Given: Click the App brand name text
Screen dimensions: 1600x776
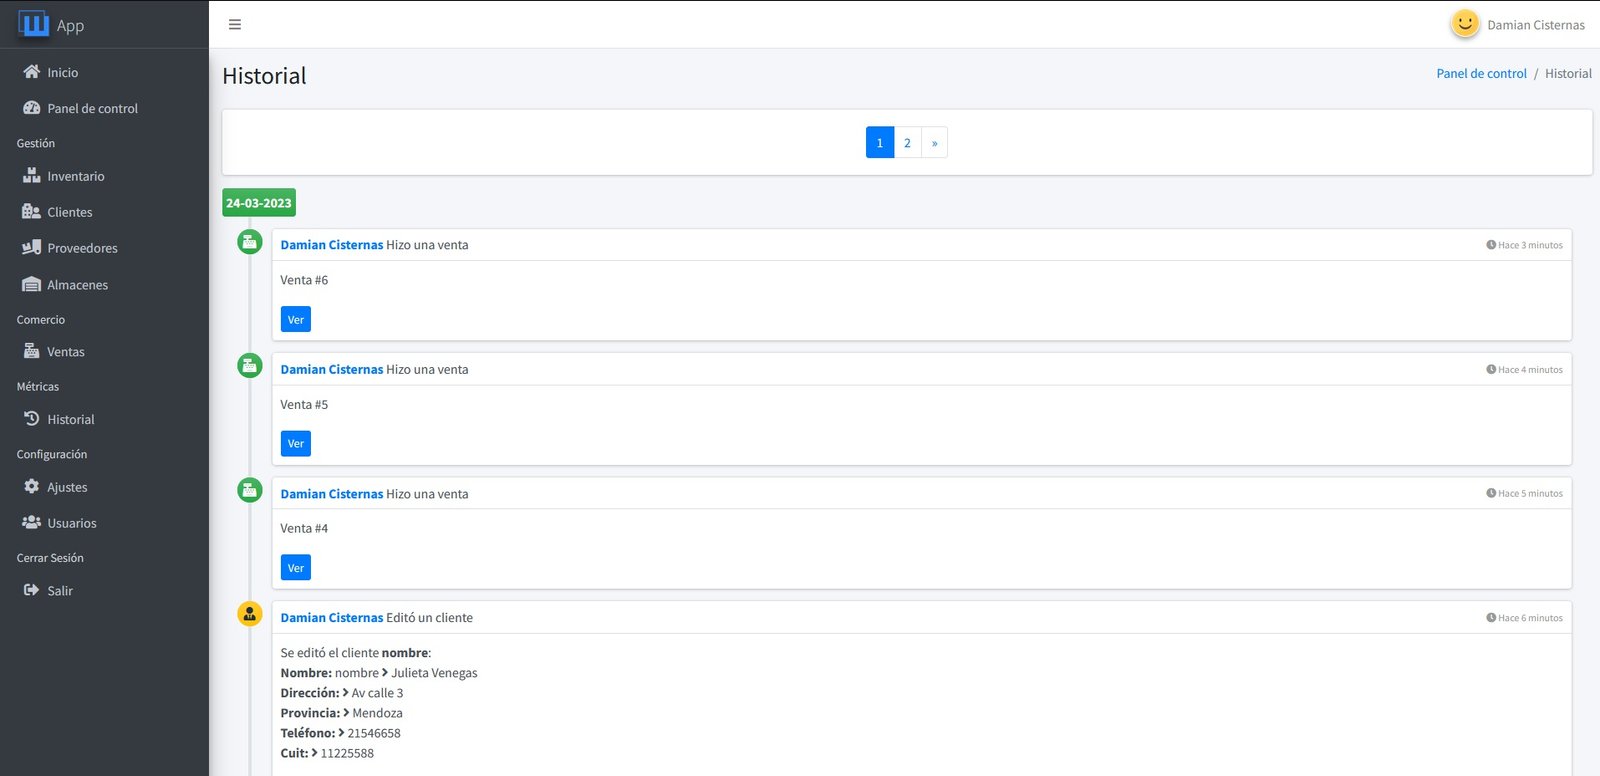Looking at the screenshot, I should 70,25.
